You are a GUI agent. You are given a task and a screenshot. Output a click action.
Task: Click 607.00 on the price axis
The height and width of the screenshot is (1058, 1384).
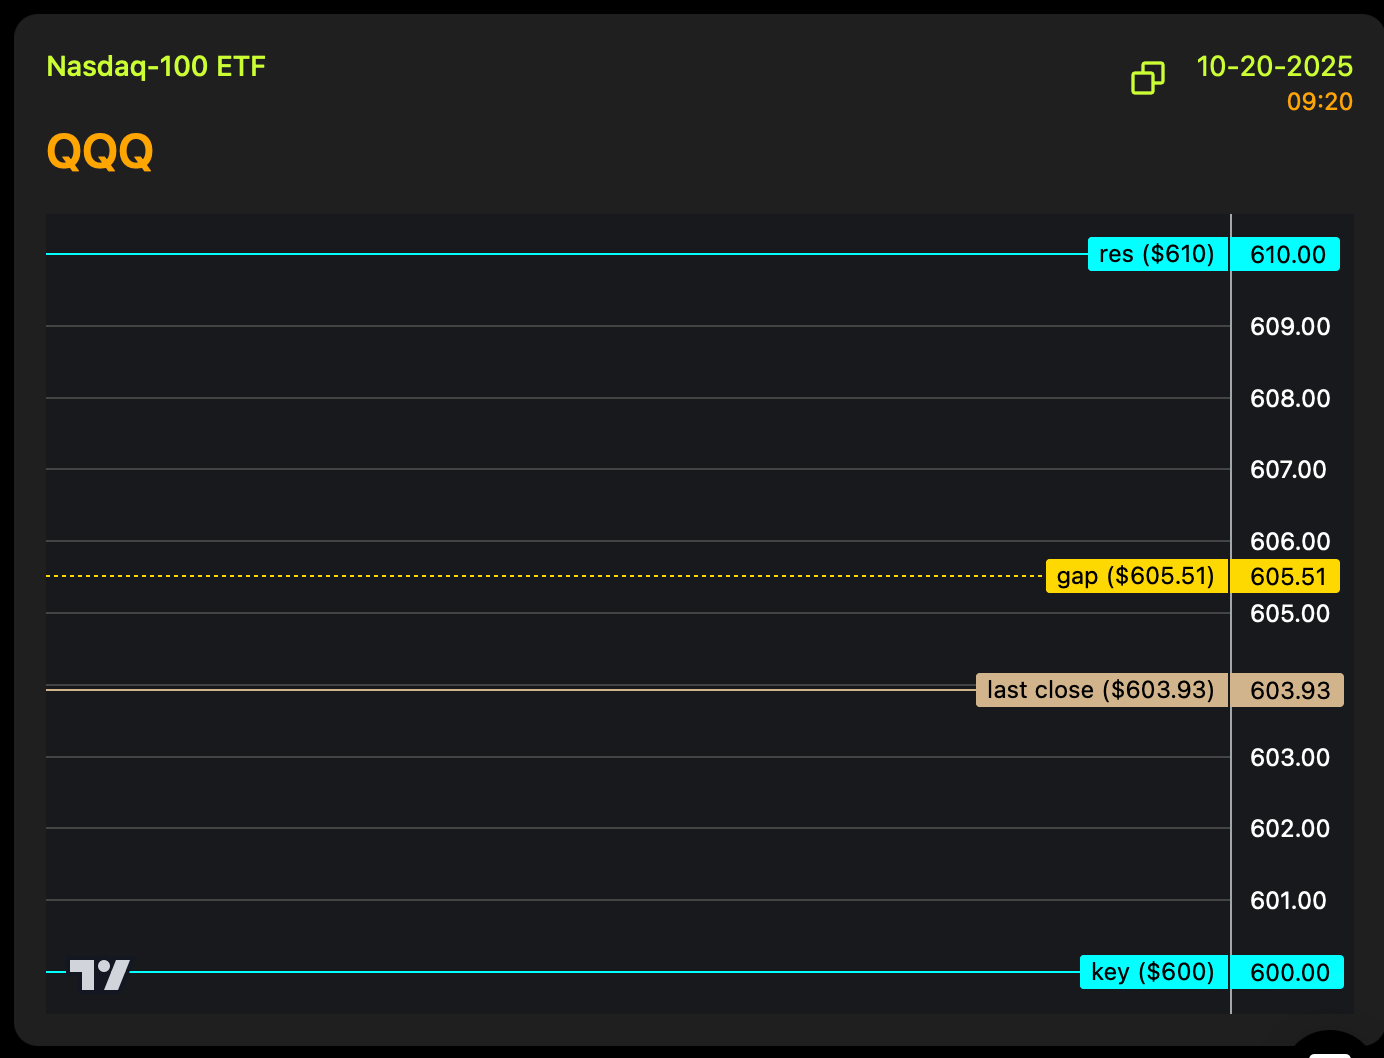click(x=1288, y=470)
